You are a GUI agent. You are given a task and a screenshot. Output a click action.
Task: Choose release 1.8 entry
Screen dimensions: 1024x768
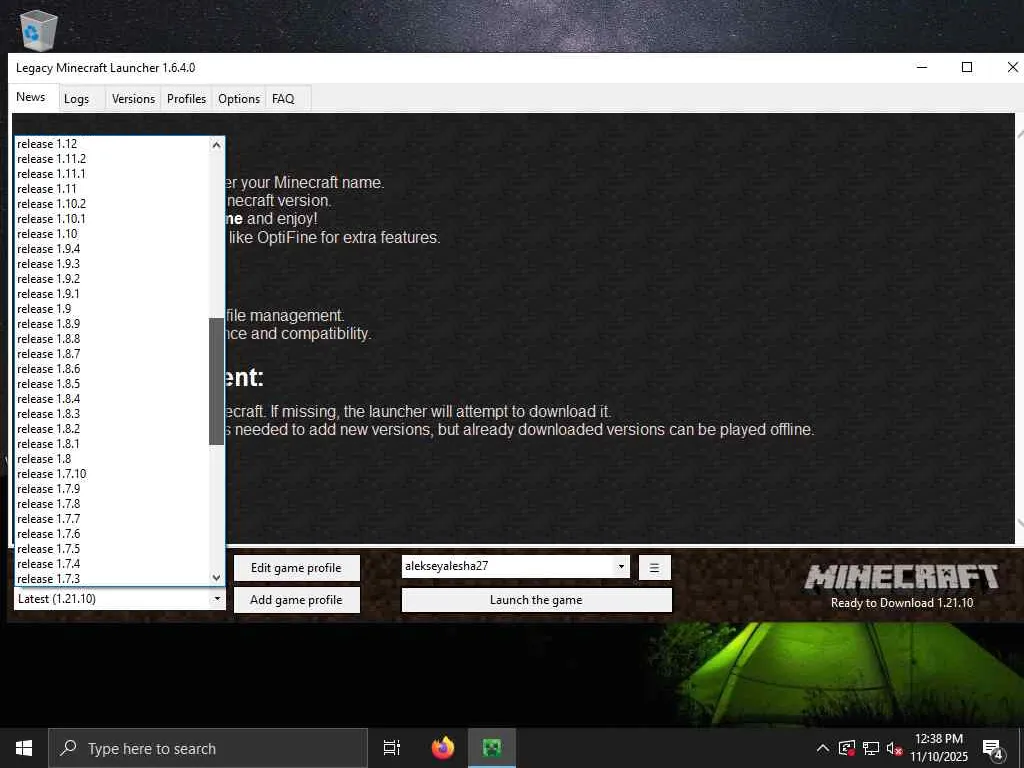pyautogui.click(x=112, y=459)
